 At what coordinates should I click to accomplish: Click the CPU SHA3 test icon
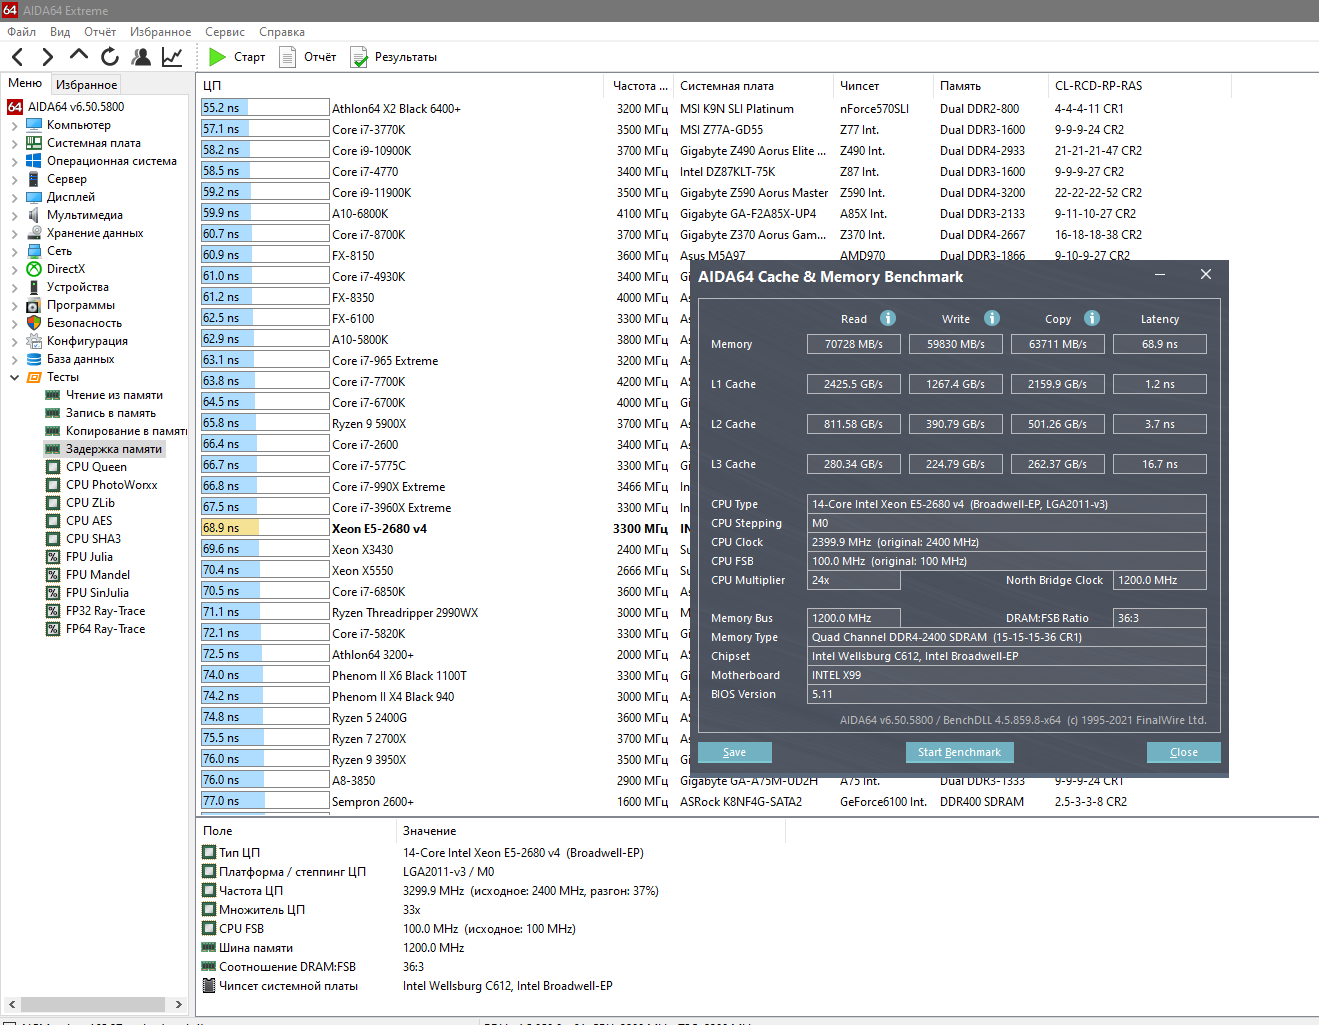pyautogui.click(x=53, y=539)
